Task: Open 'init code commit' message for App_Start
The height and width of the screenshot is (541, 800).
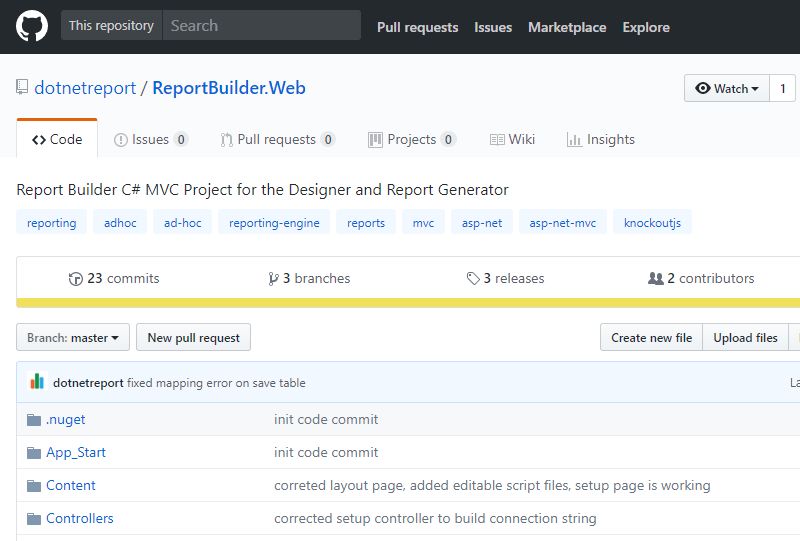Action: (326, 452)
